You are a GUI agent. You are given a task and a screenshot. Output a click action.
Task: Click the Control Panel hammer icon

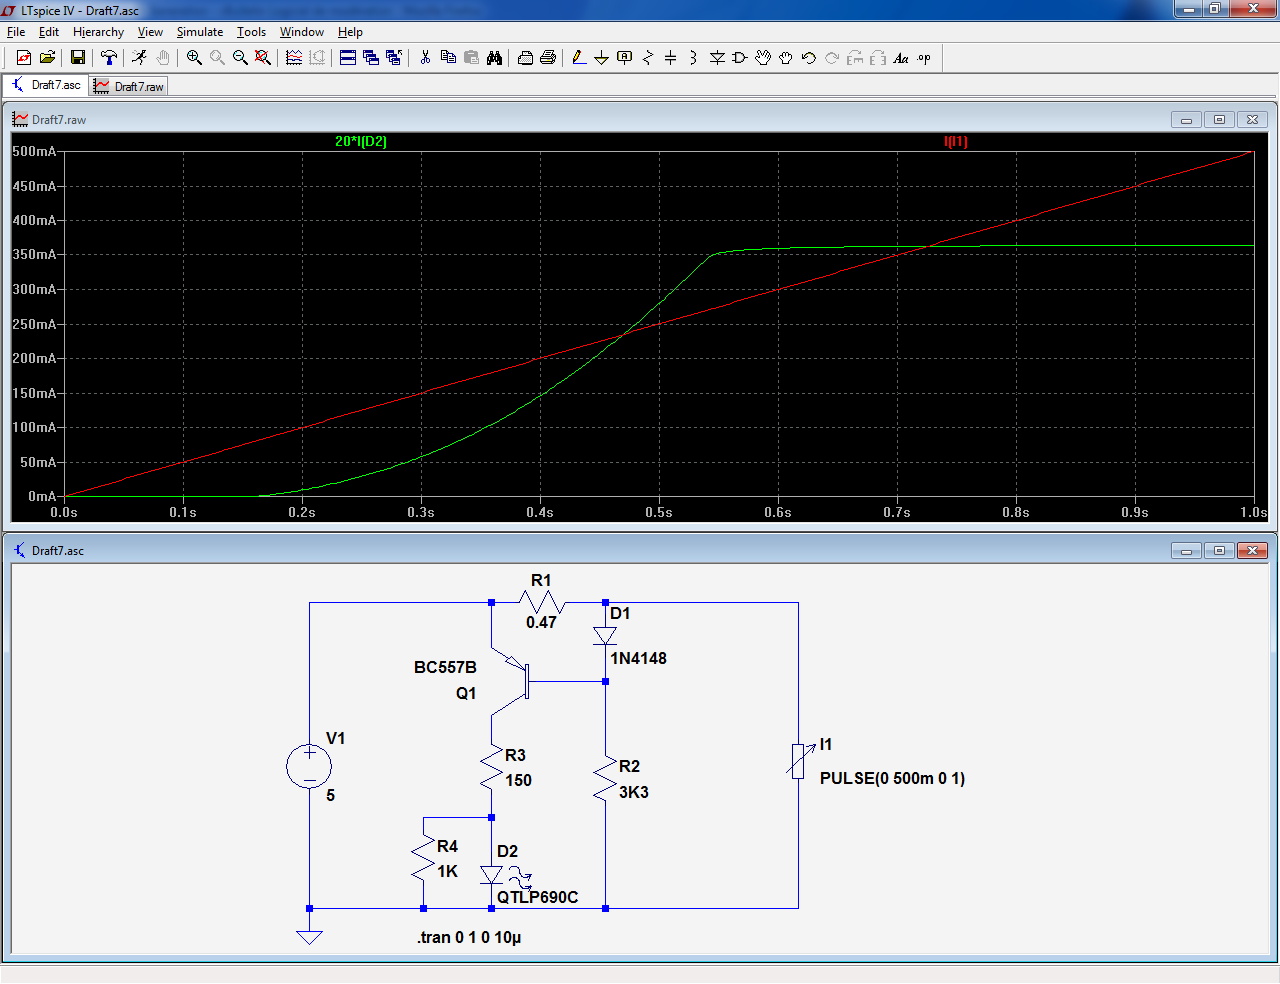[109, 58]
